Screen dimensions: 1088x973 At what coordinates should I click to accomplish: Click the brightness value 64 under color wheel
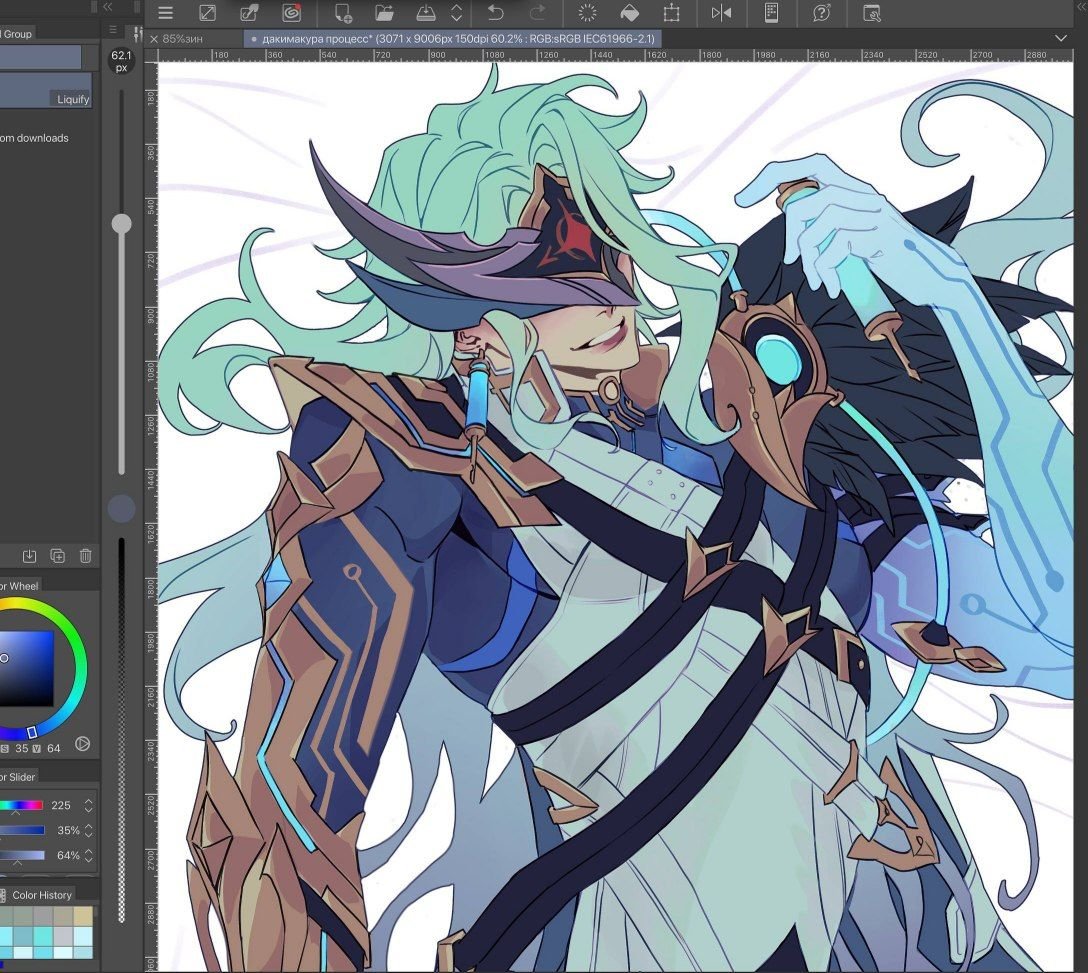click(53, 748)
